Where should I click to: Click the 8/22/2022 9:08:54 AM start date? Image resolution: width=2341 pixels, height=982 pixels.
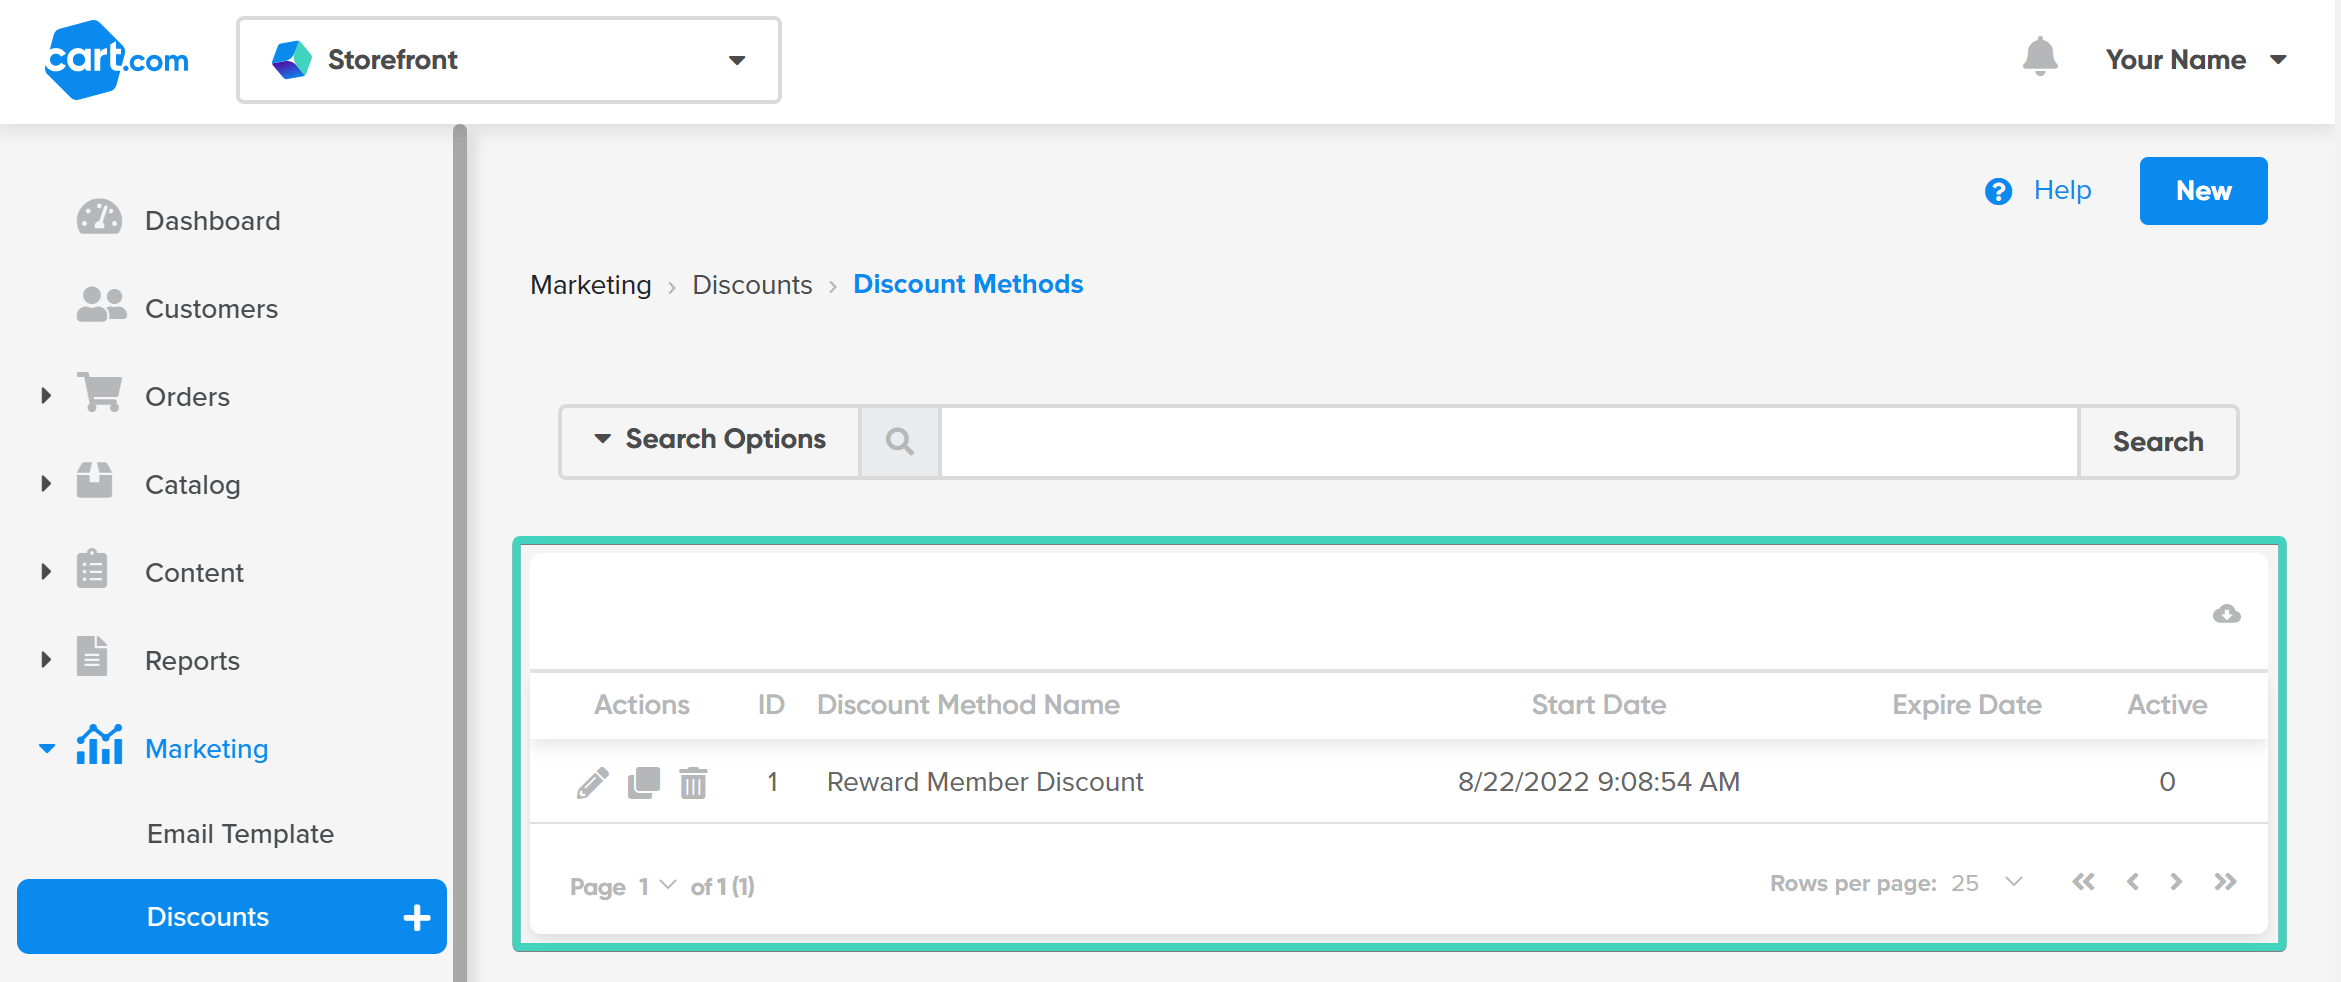coord(1598,782)
